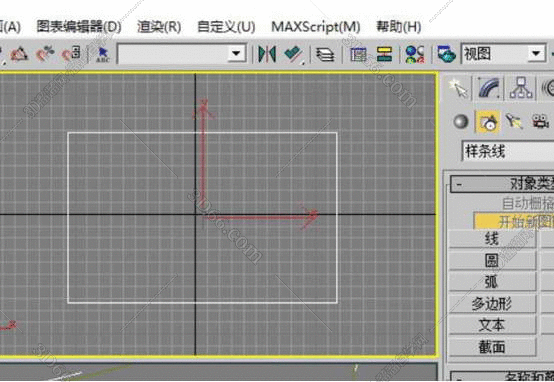
Task: Click the 线 (Line) button
Action: click(x=492, y=239)
